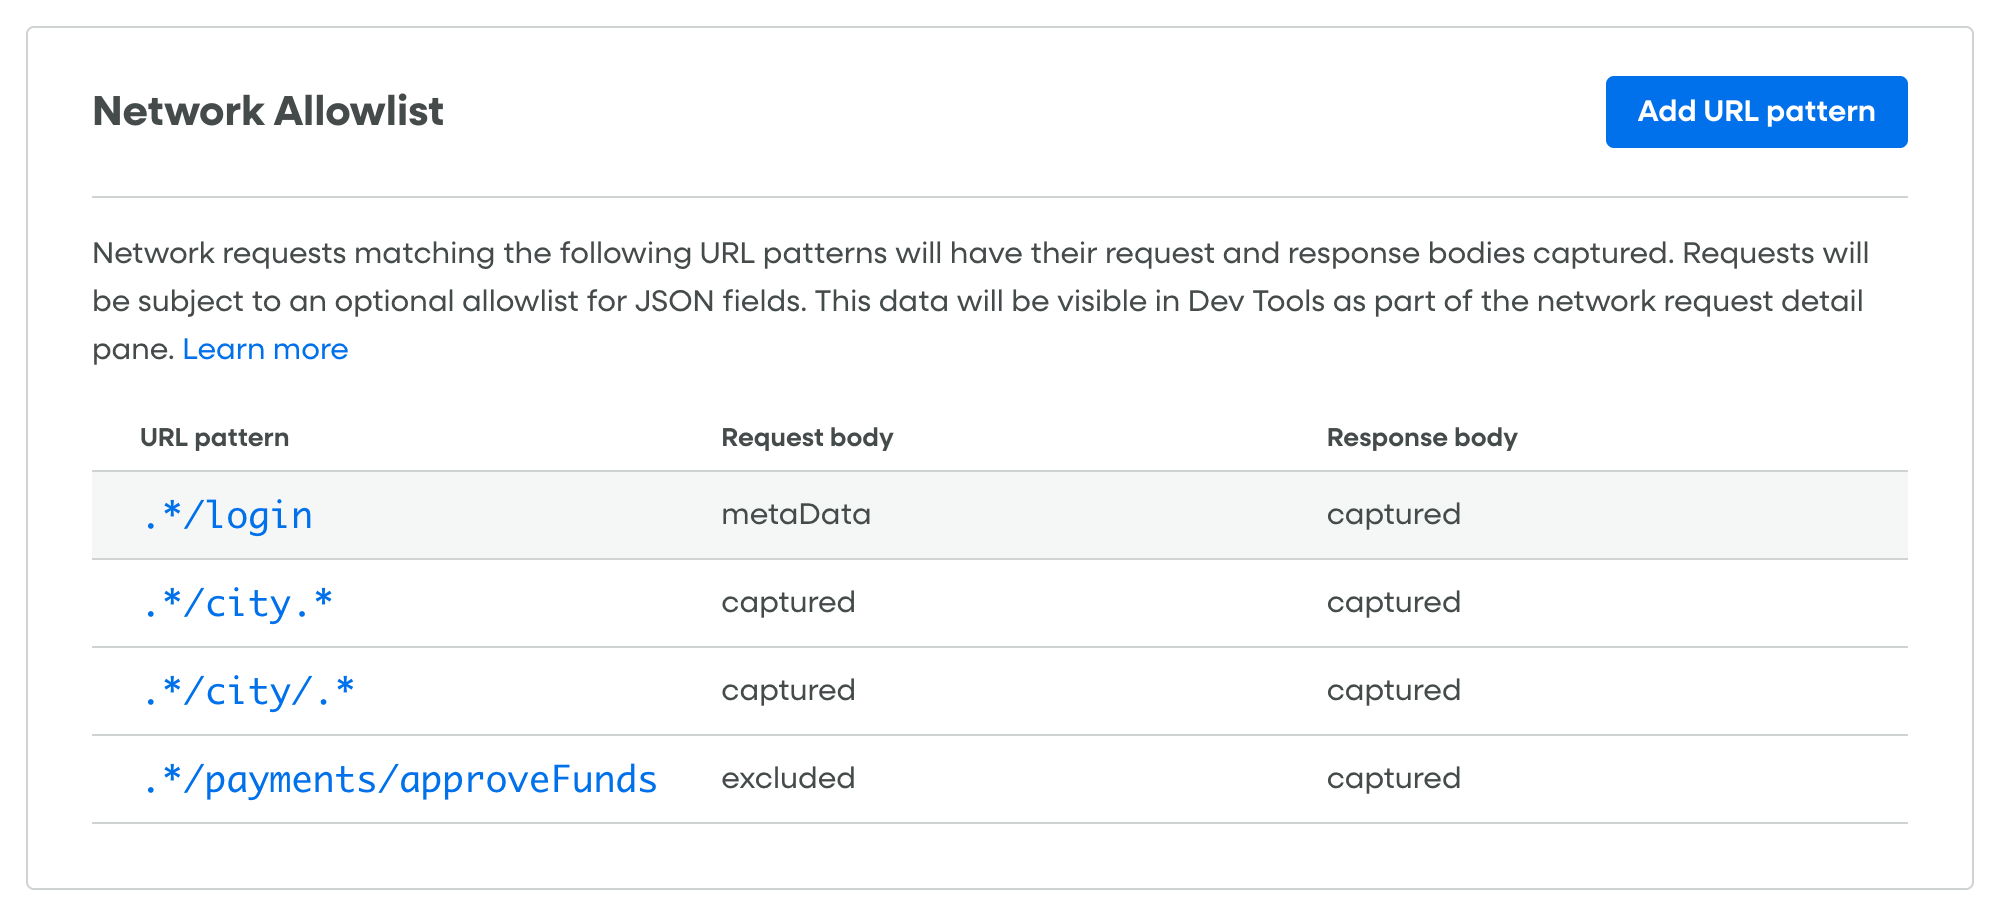This screenshot has width=1998, height=914.
Task: Open the .*/payments/approveFunds pattern
Action: click(399, 779)
